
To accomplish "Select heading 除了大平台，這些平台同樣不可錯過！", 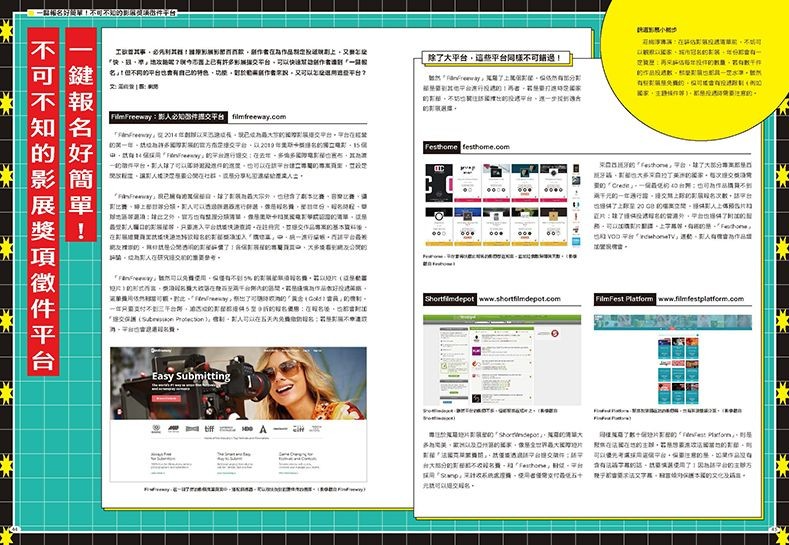I will tap(496, 58).
